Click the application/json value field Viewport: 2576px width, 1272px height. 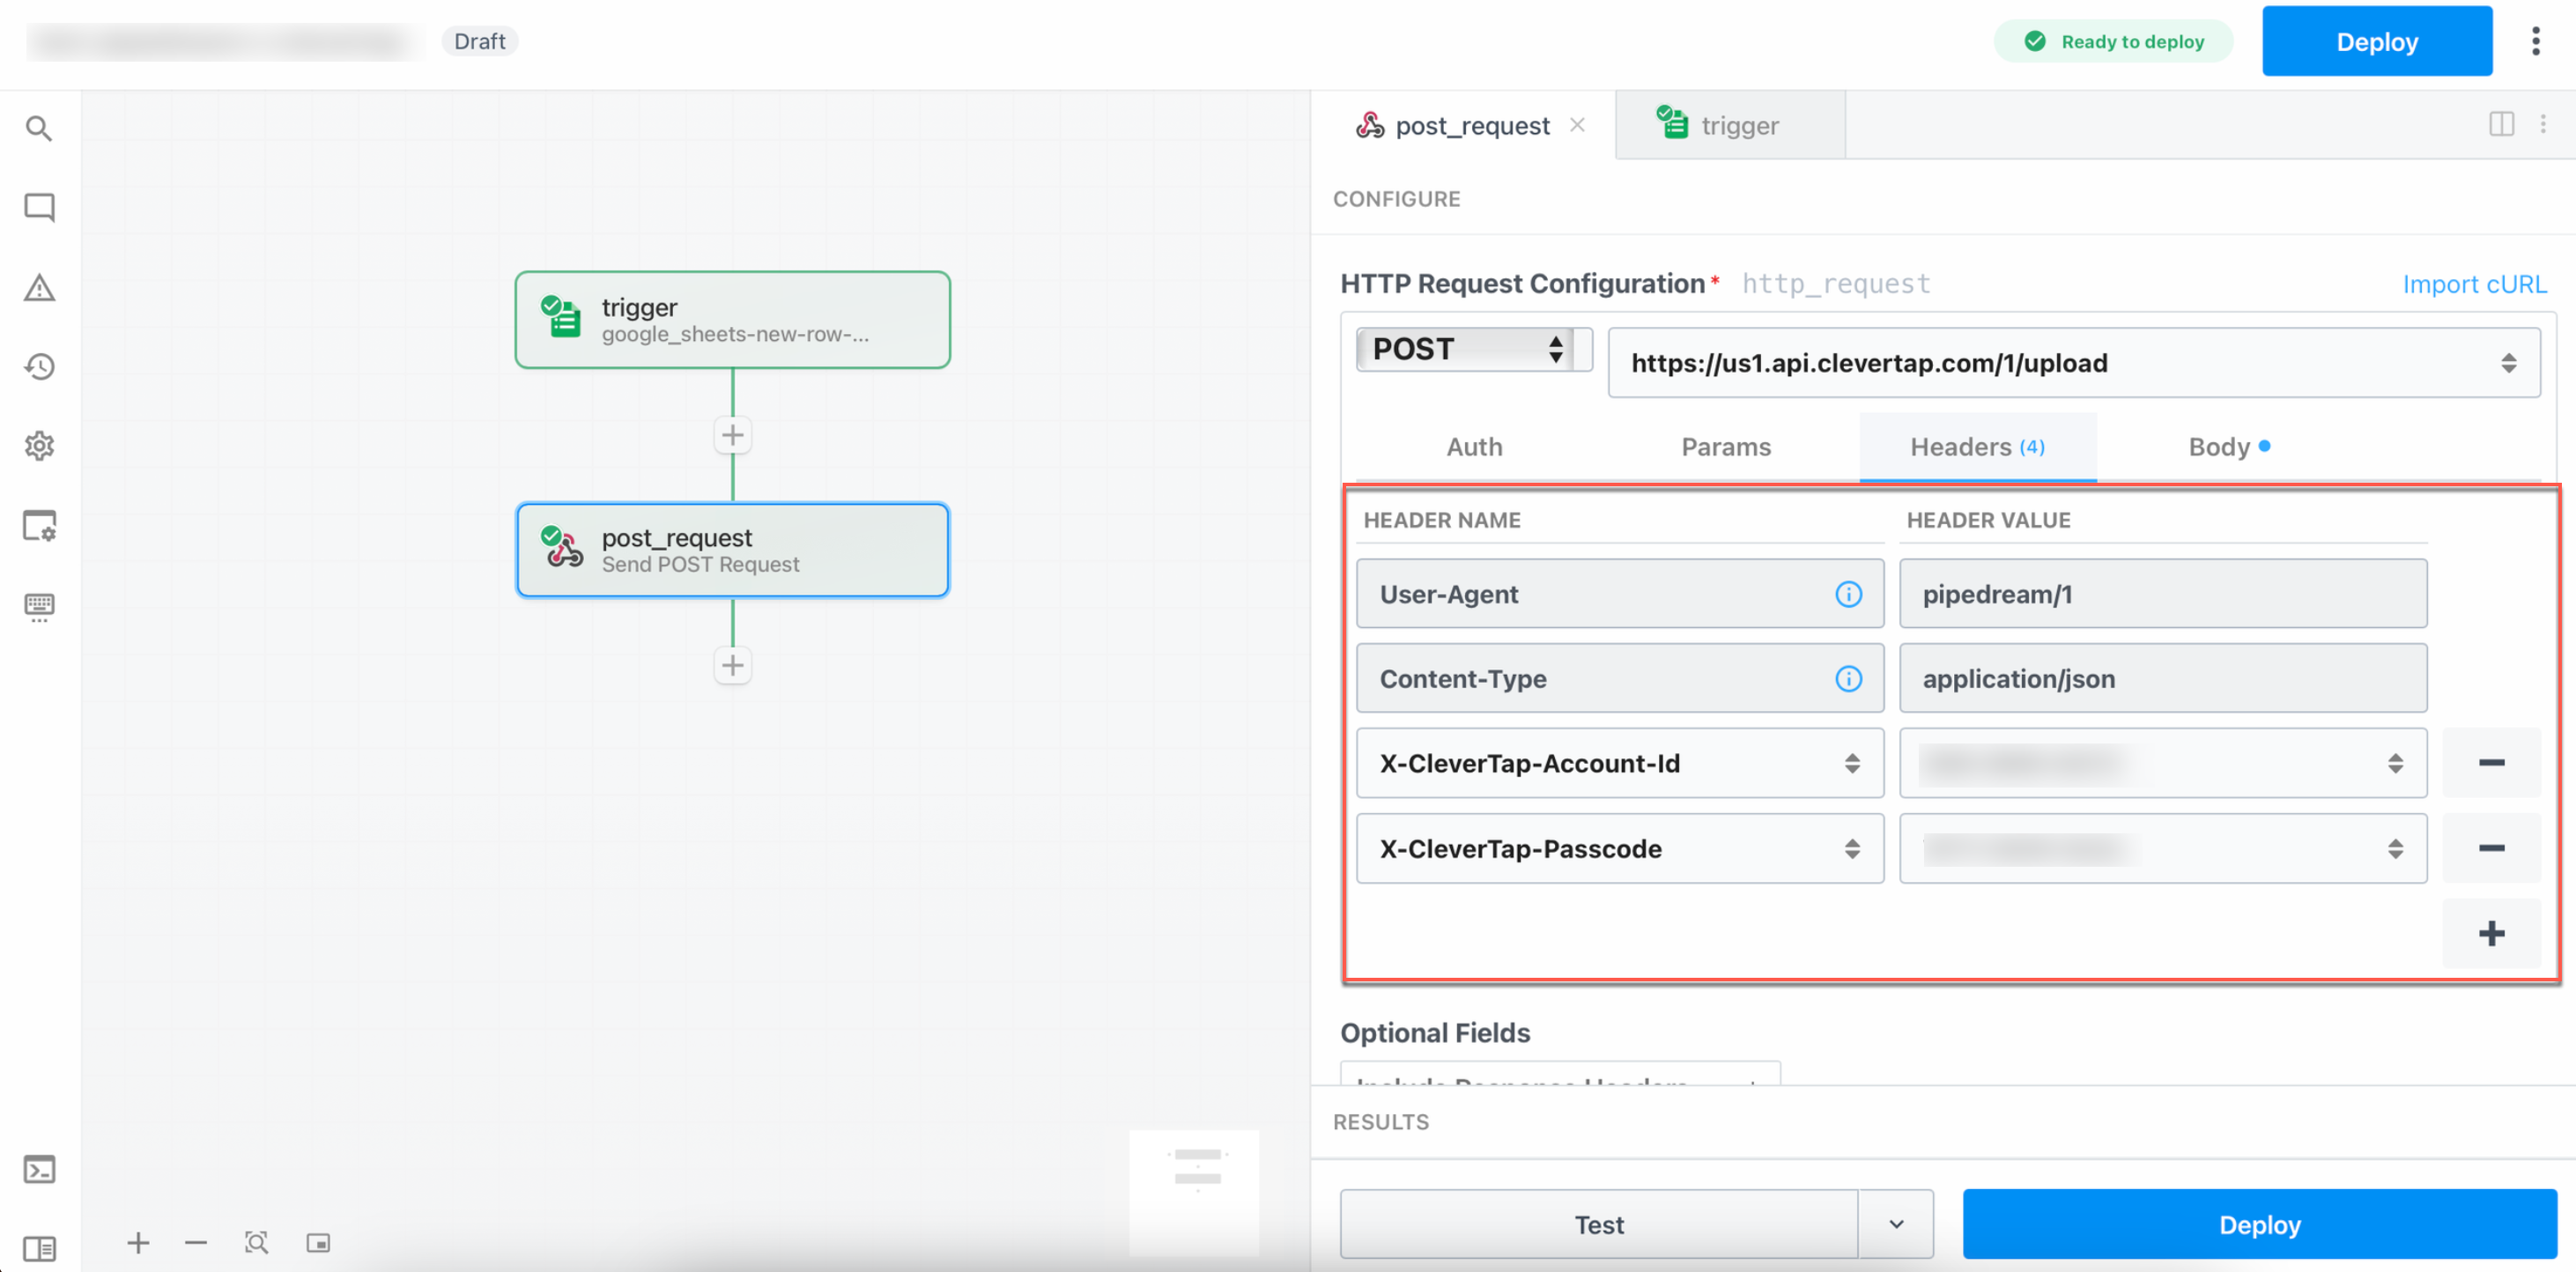click(2162, 679)
